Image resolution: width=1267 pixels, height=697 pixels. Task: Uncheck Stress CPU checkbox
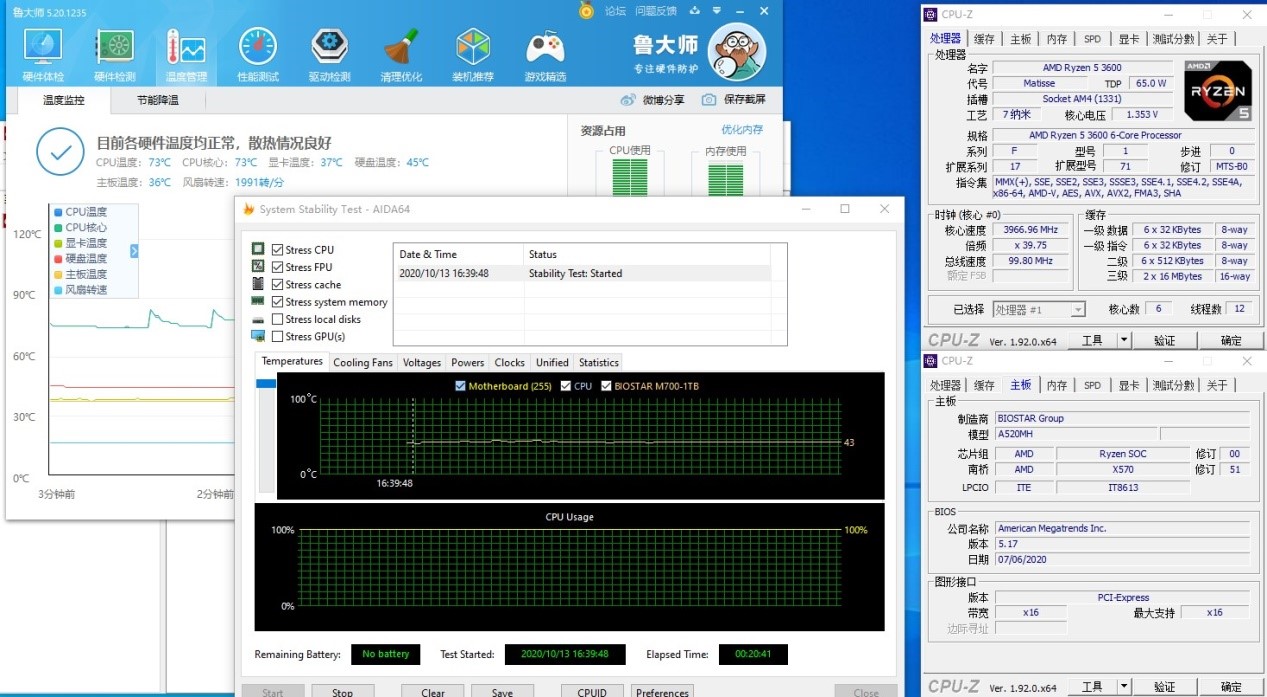click(x=278, y=249)
